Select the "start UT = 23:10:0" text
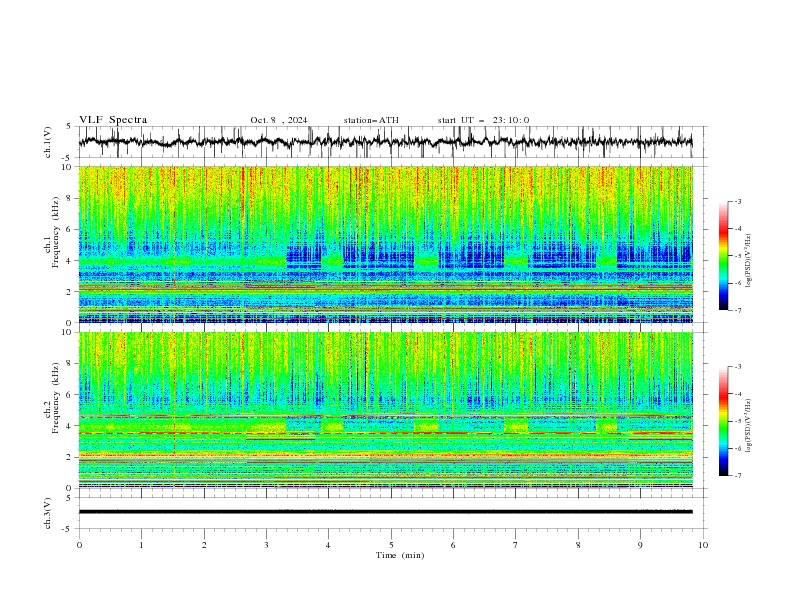792x612 pixels. click(483, 120)
